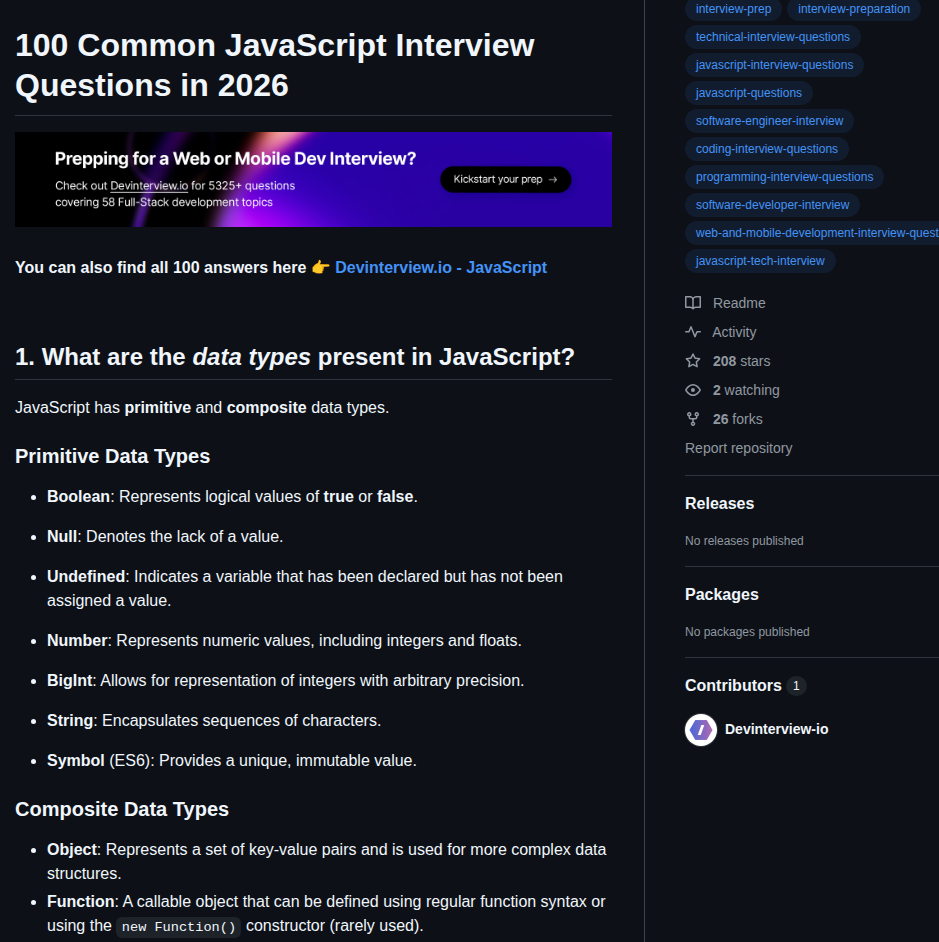This screenshot has width=939, height=942.
Task: Click the No packages published text
Action: point(747,632)
